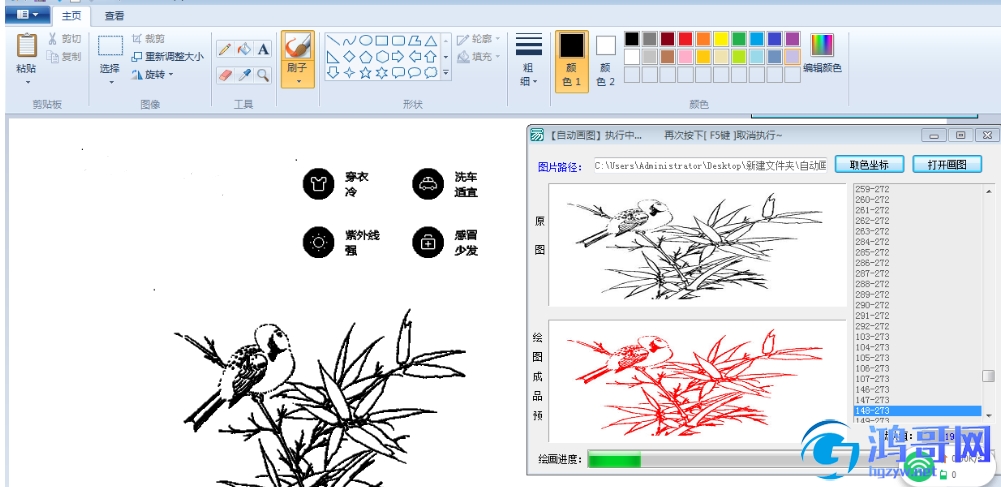1001x487 pixels.
Task: Click the Copy (复制) button
Action: coord(64,57)
